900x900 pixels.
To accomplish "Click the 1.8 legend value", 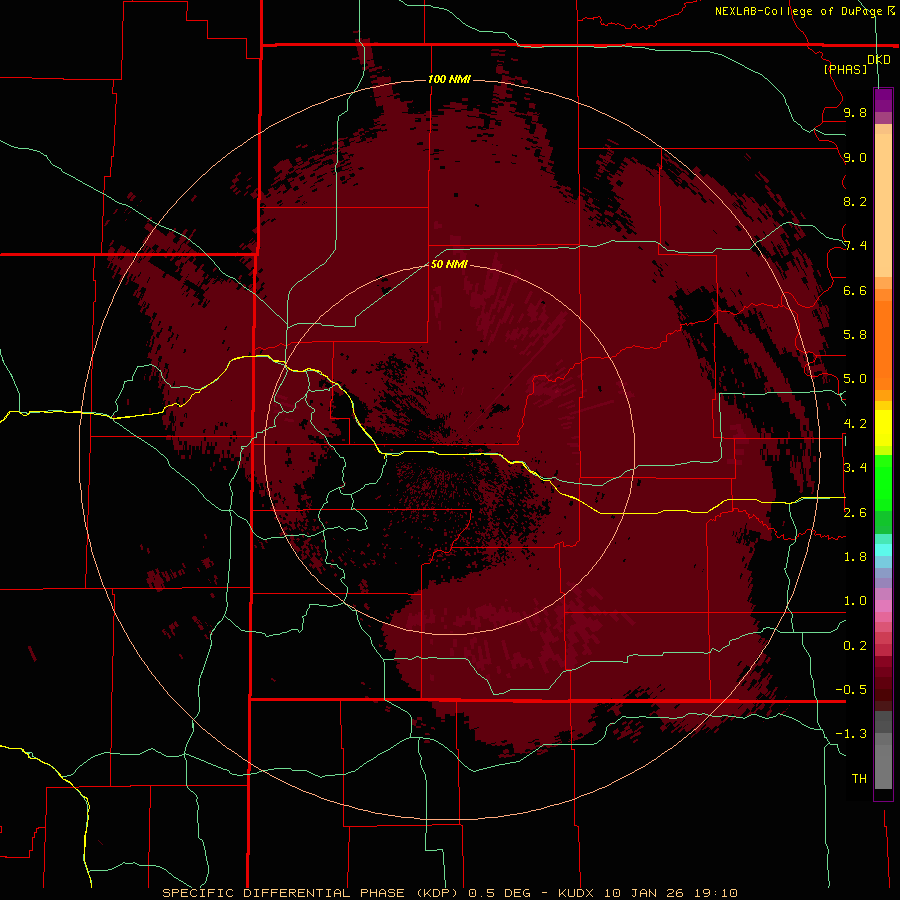I will 855,557.
